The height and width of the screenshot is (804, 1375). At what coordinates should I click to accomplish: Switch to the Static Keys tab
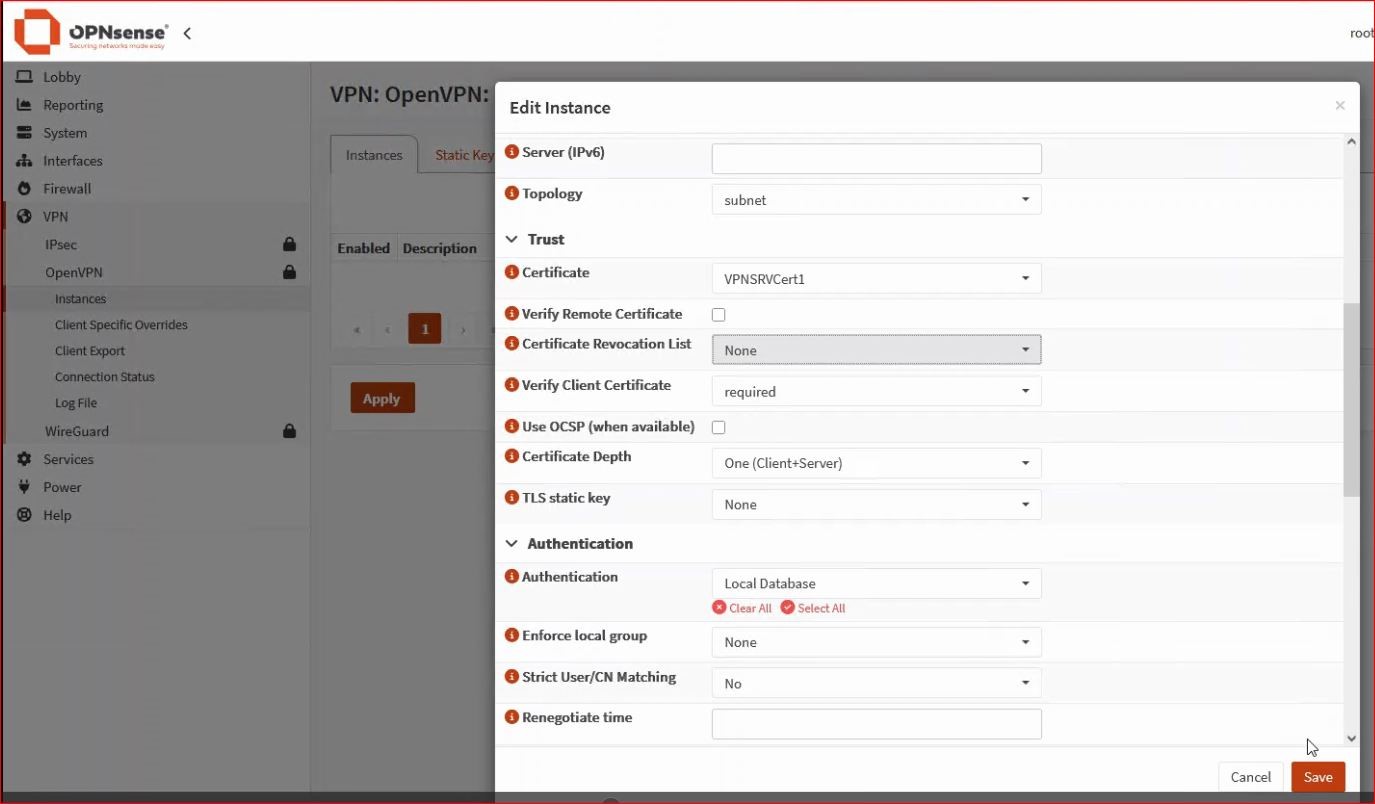(464, 156)
